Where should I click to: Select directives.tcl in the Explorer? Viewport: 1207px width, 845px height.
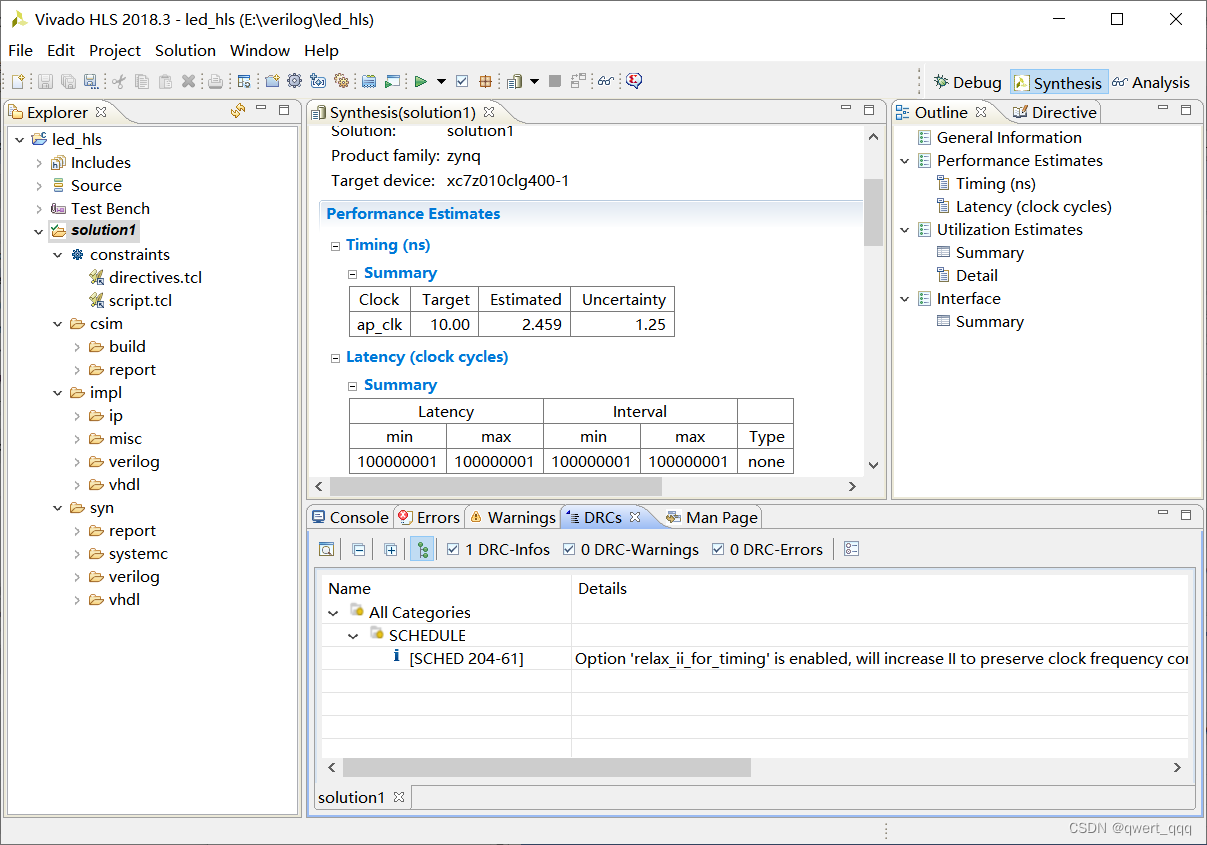pyautogui.click(x=155, y=278)
